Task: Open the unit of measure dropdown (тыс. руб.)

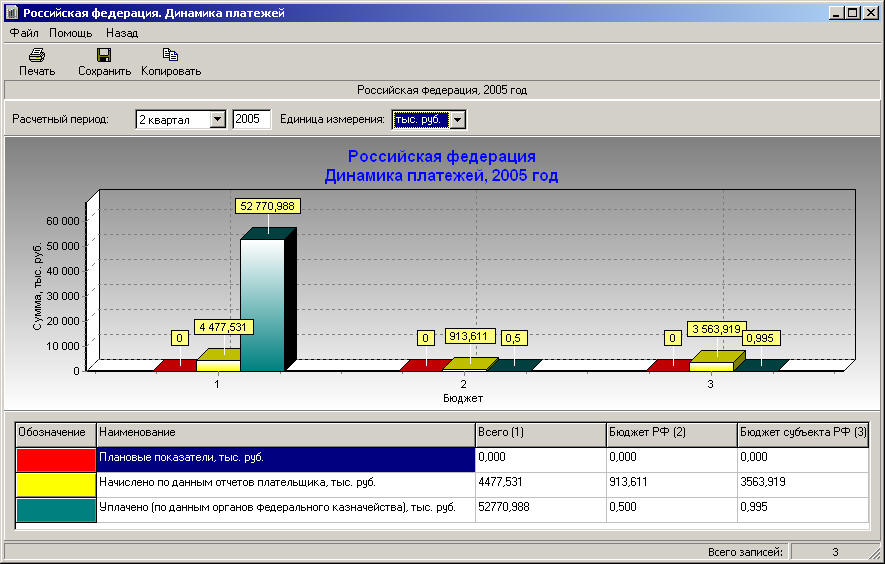Action: tap(457, 120)
